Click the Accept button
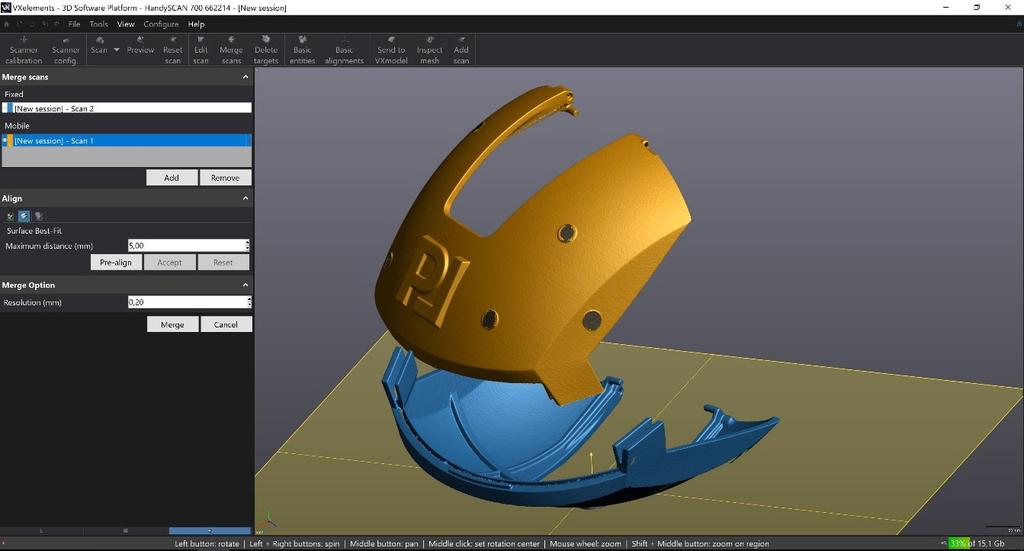The height and width of the screenshot is (551, 1024). click(169, 262)
